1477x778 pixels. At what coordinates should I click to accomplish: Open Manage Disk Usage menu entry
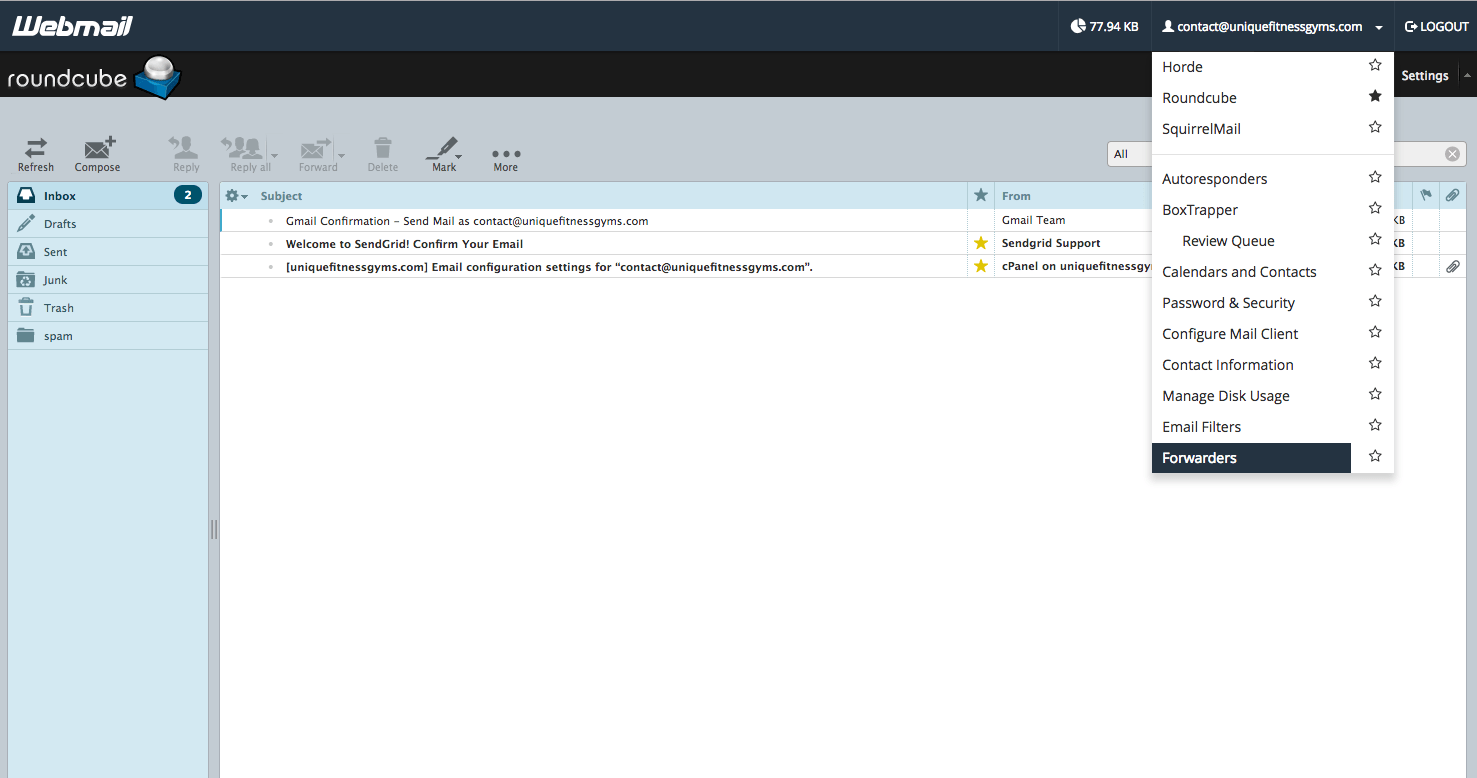[x=1252, y=396]
